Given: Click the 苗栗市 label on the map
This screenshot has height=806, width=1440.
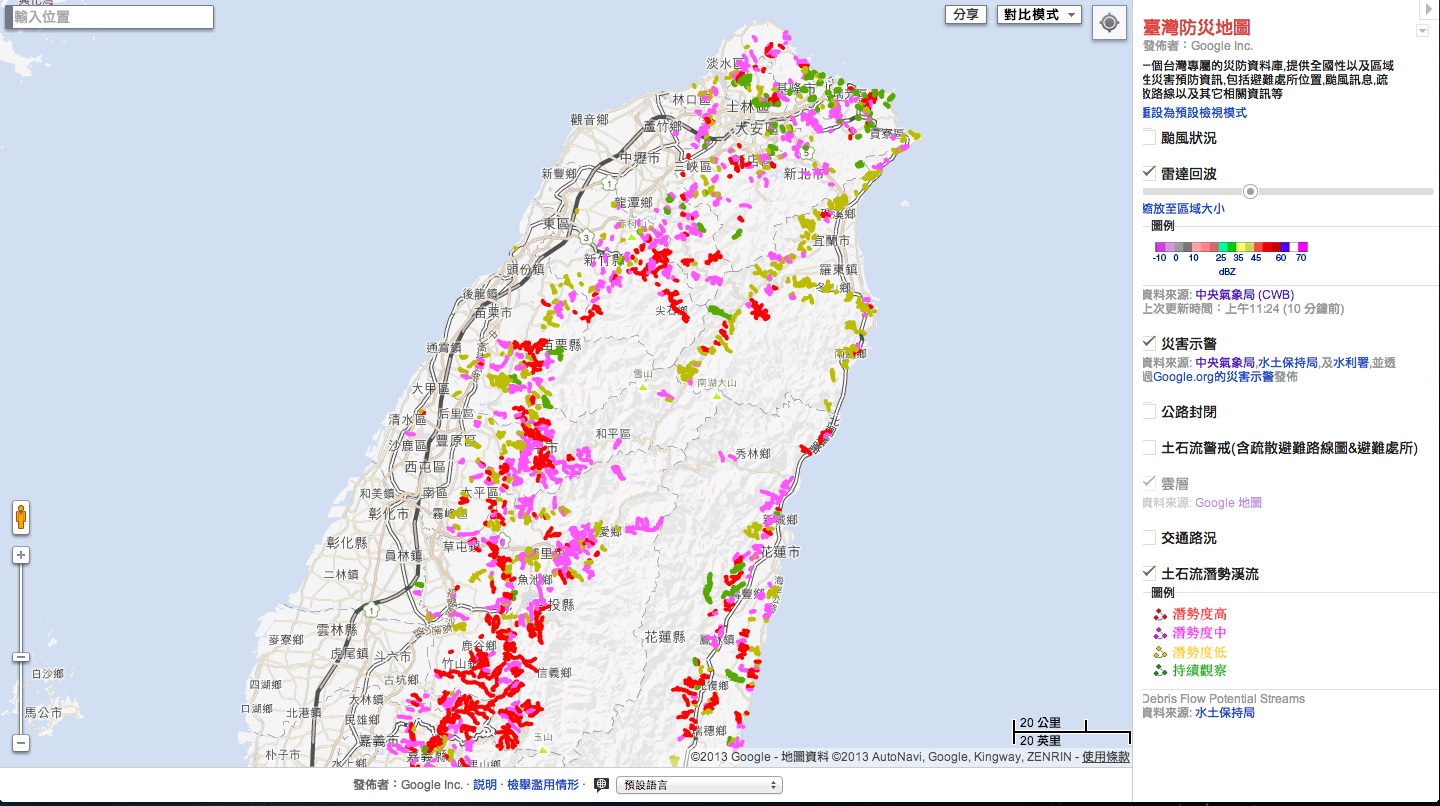Looking at the screenshot, I should (x=493, y=312).
